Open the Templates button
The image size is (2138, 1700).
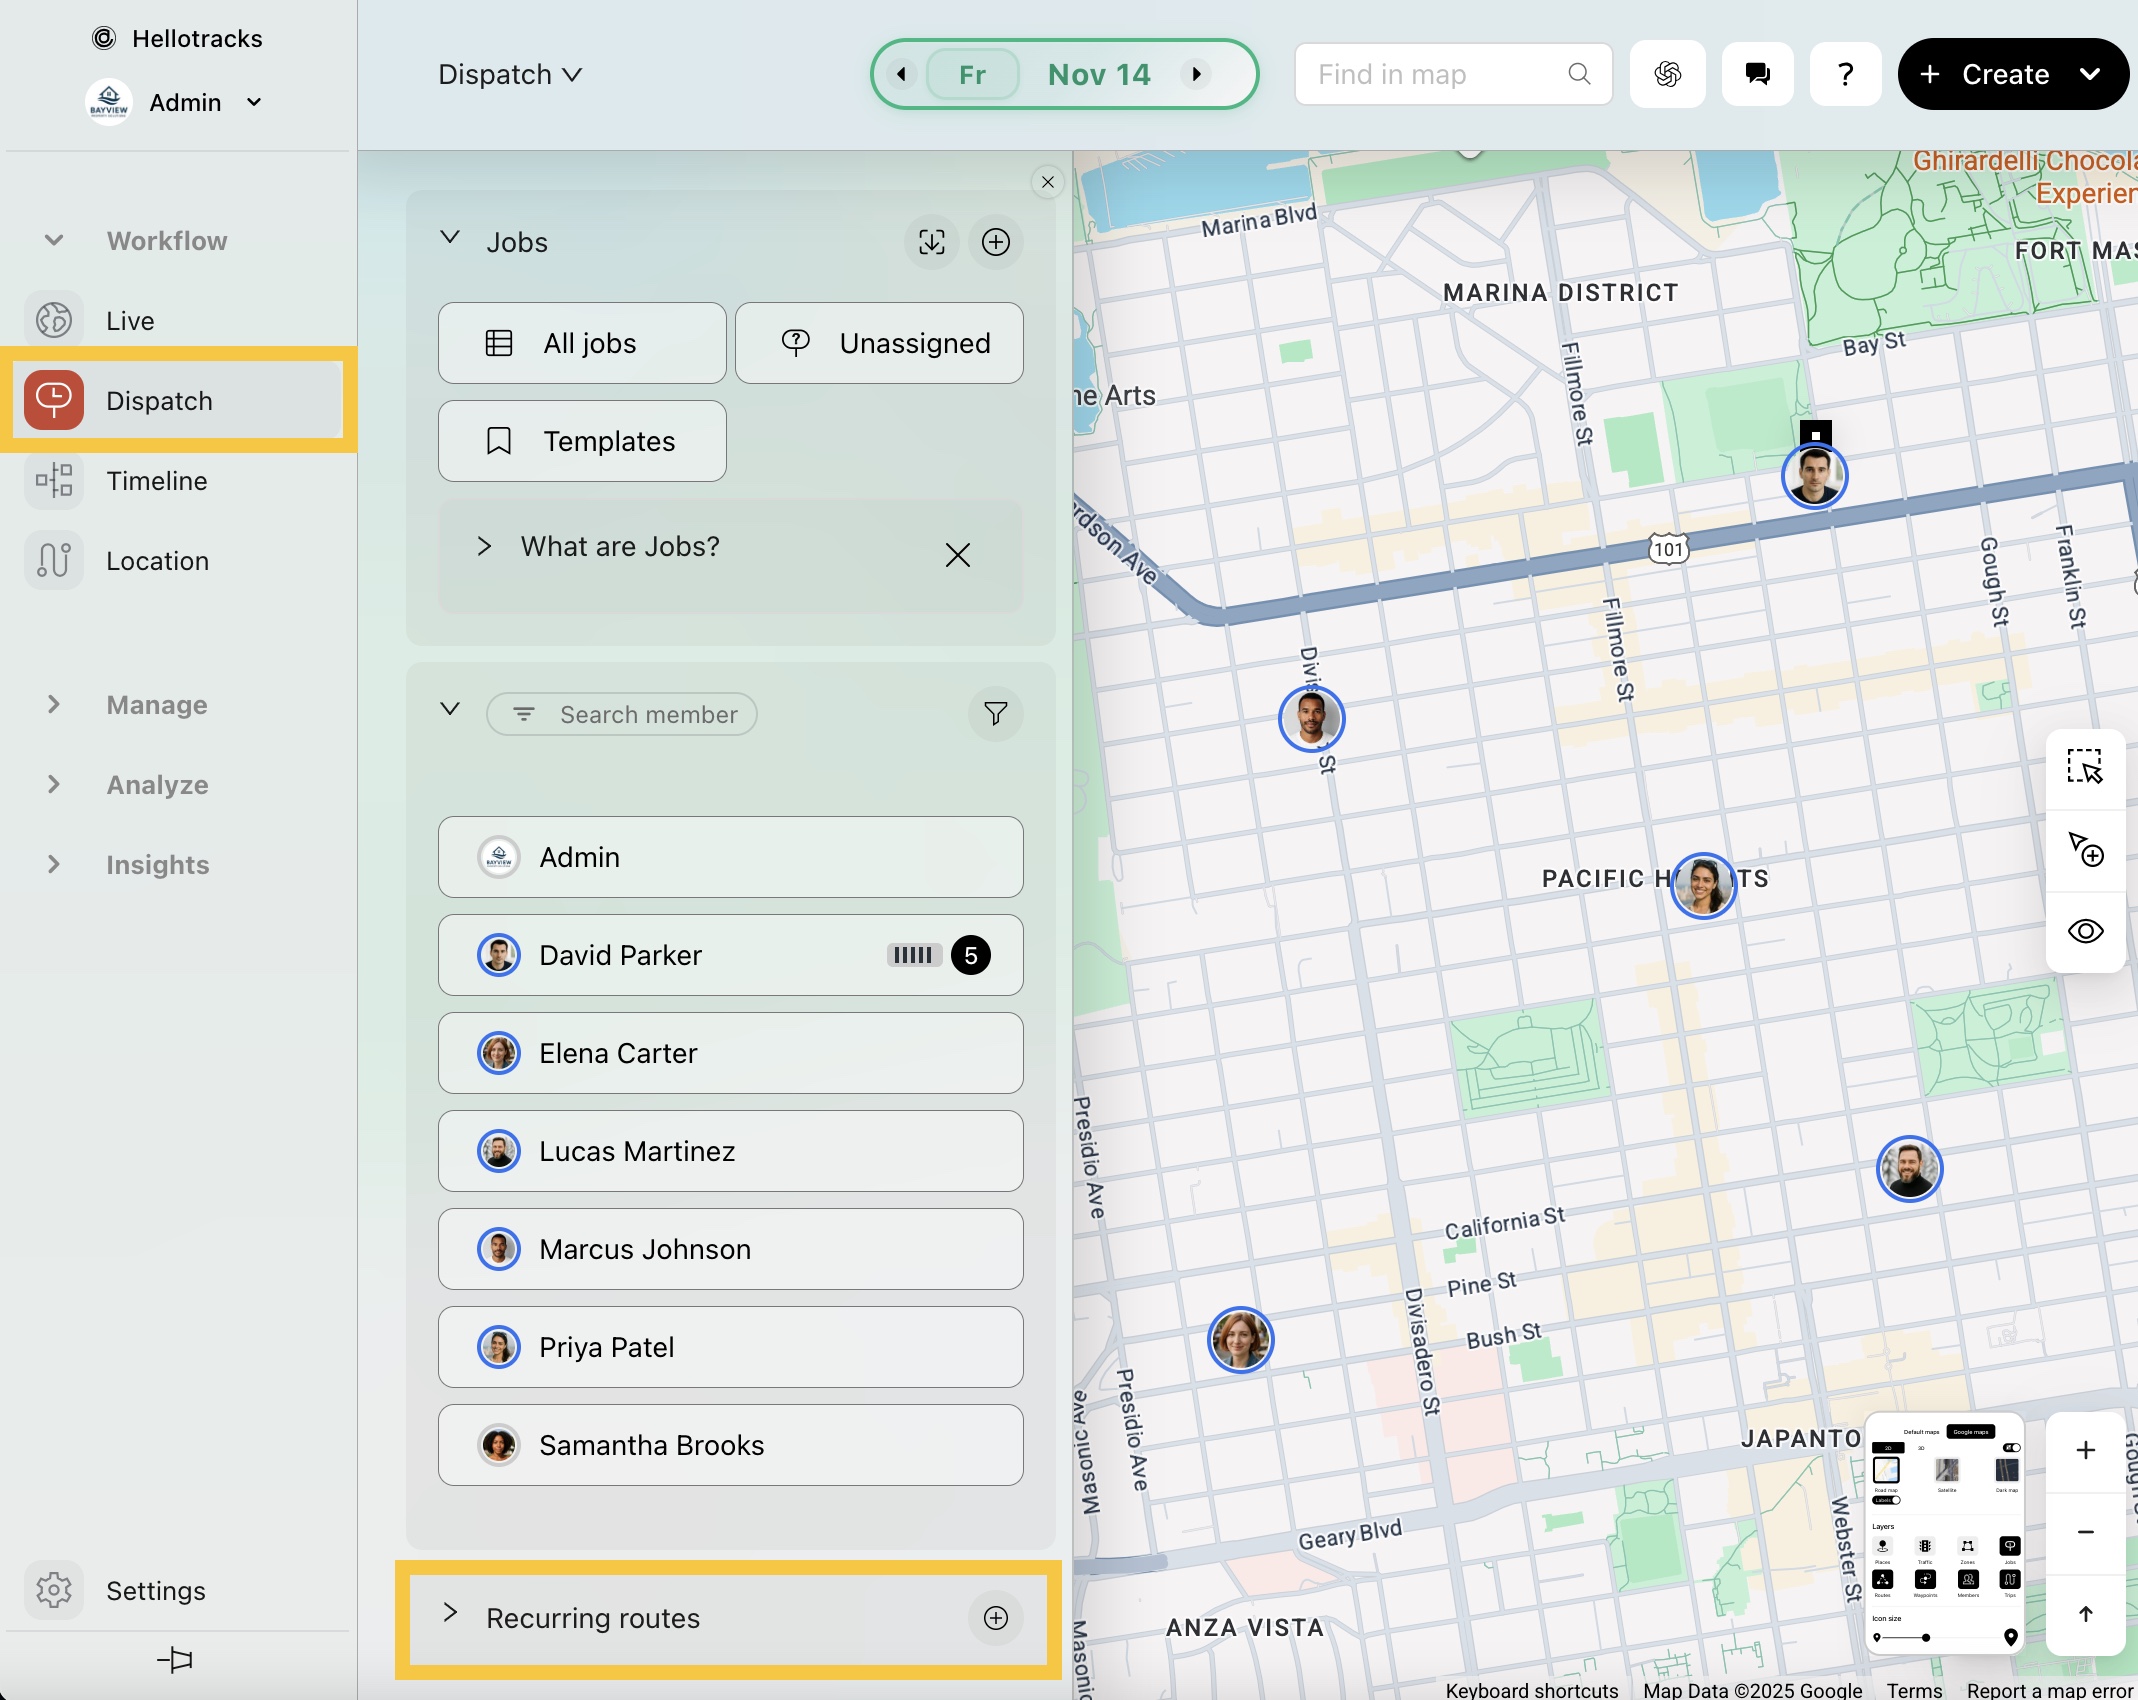582,441
